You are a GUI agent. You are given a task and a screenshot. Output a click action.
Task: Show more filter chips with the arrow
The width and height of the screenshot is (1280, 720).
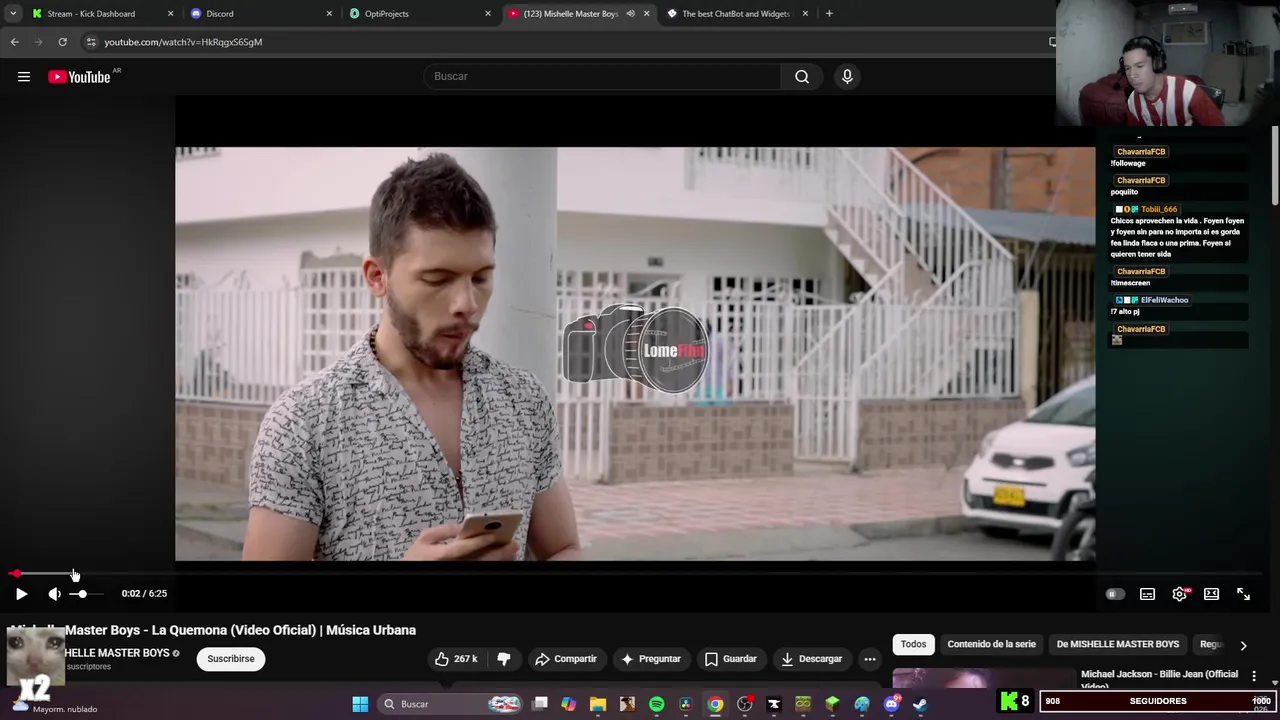point(1243,645)
